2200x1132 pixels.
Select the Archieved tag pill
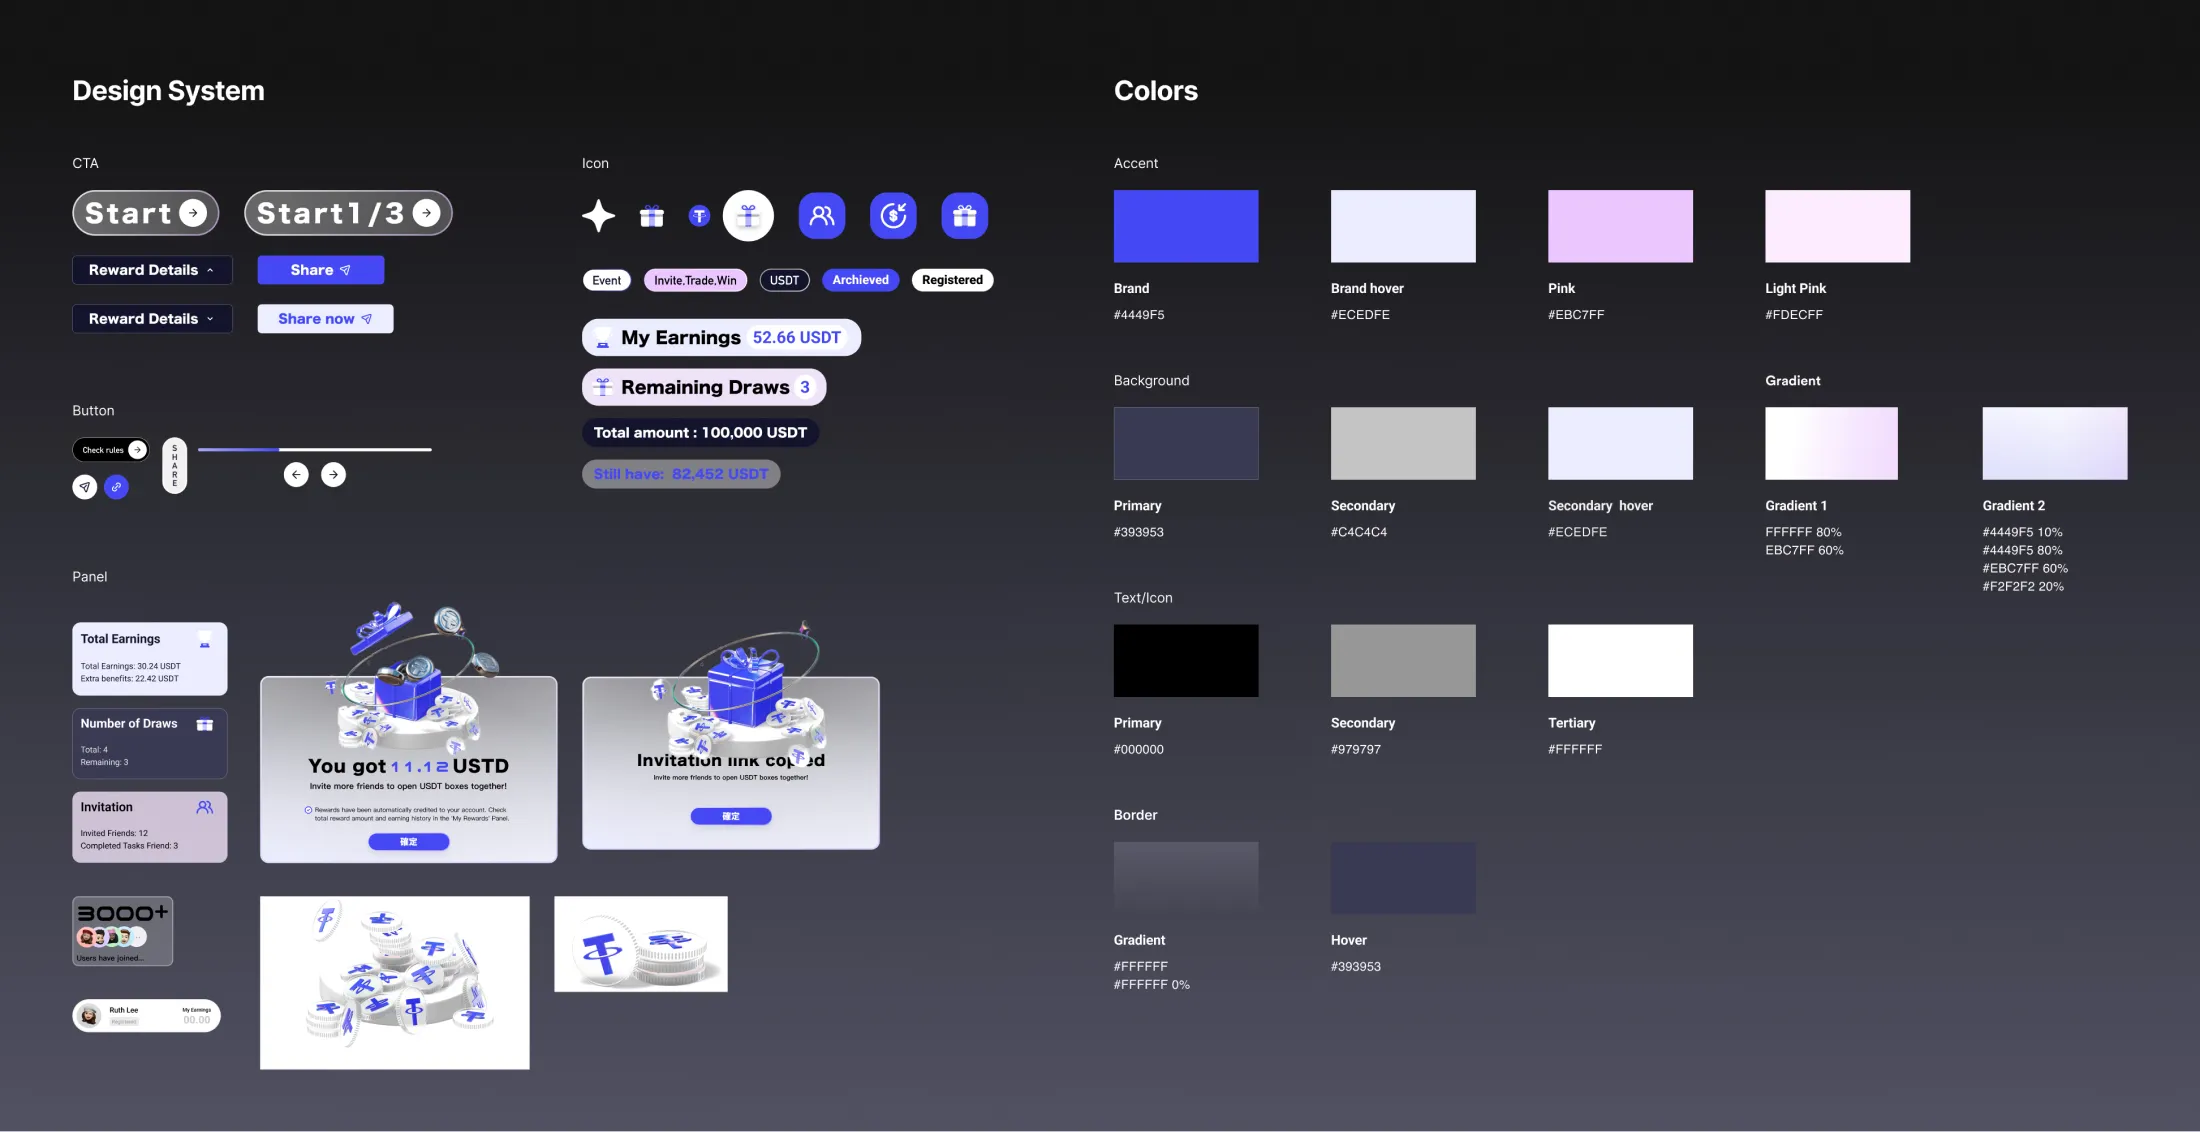click(x=860, y=280)
